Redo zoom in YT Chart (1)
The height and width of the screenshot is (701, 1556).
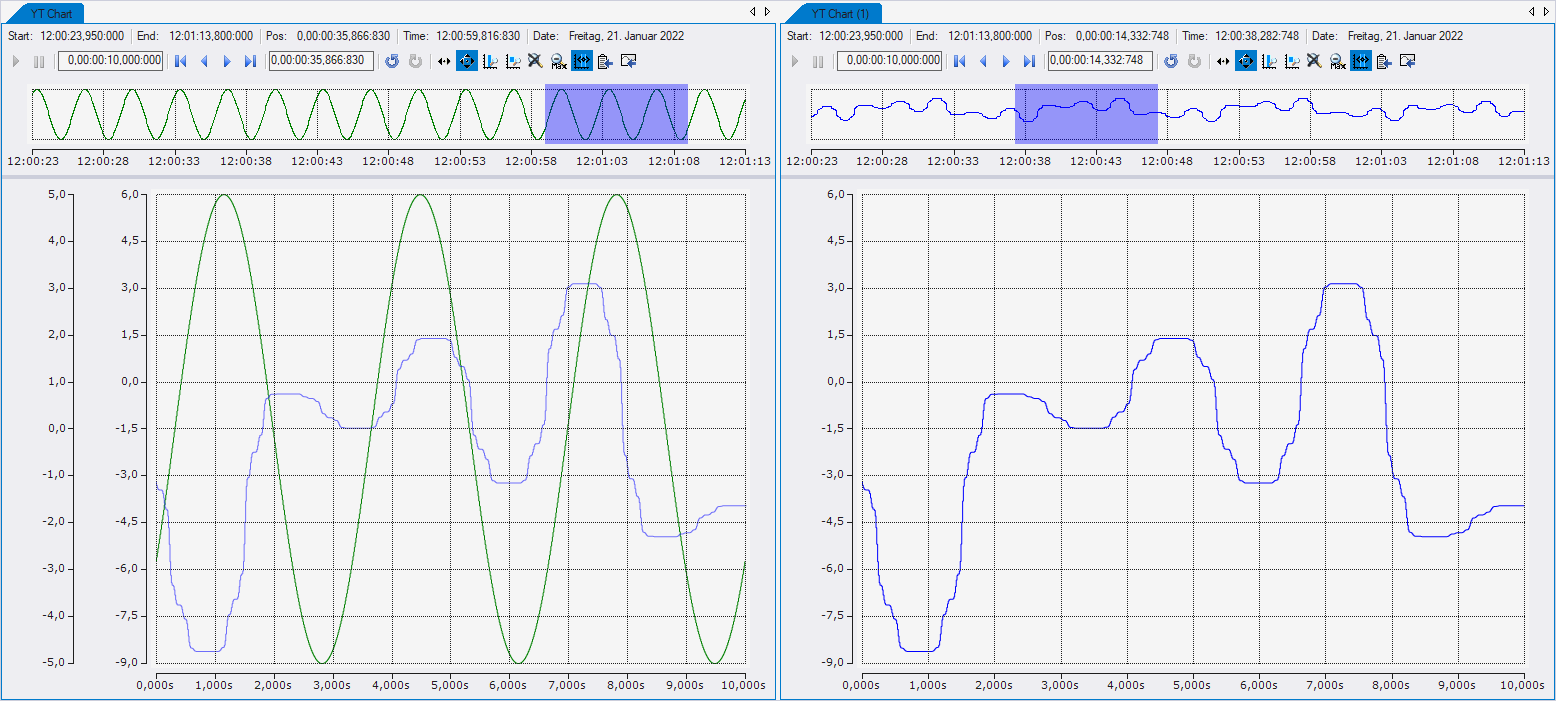click(1194, 61)
